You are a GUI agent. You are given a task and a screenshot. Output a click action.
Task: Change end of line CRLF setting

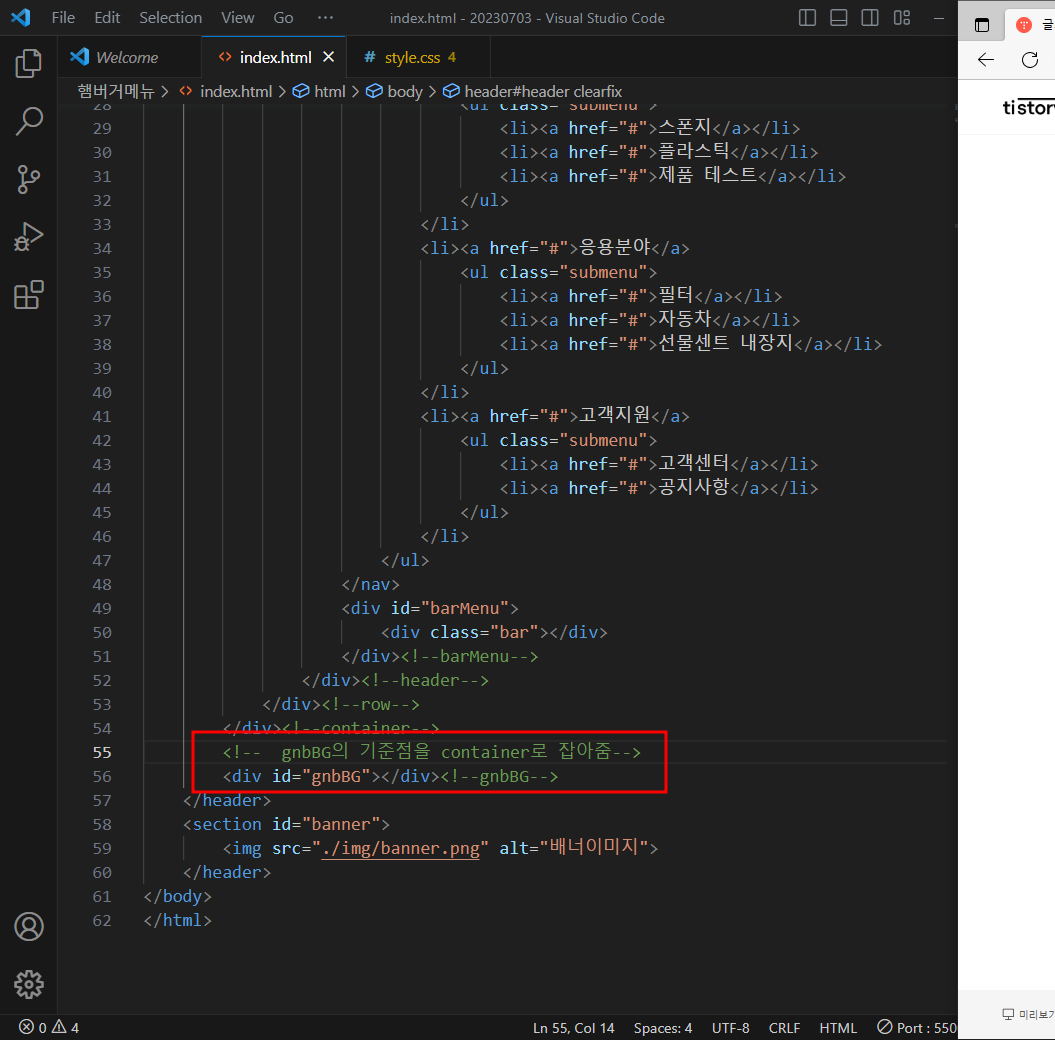784,1027
